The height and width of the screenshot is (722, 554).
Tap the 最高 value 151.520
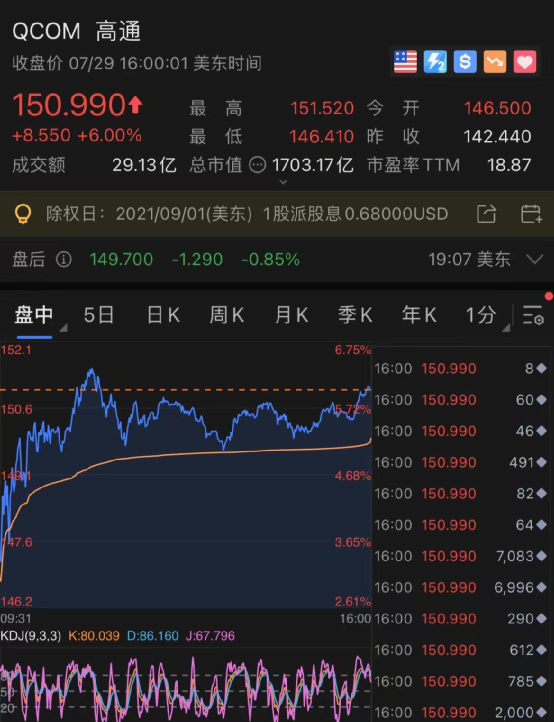(322, 108)
